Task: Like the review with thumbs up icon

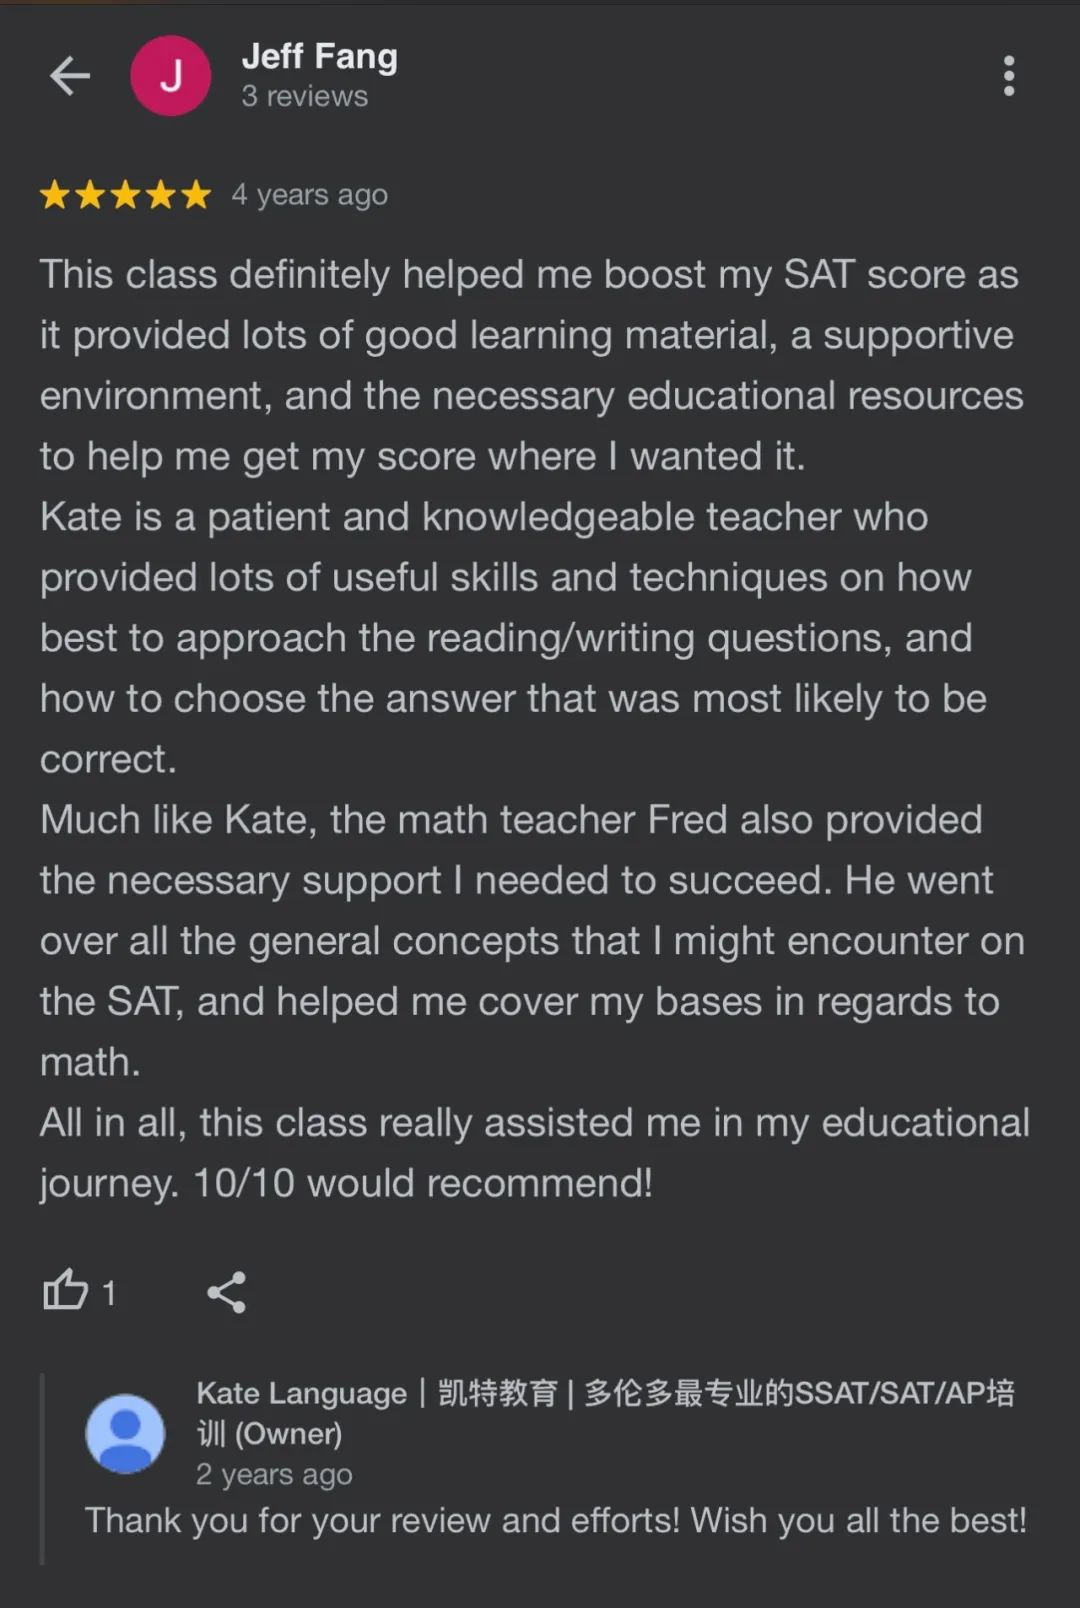Action: (65, 1291)
